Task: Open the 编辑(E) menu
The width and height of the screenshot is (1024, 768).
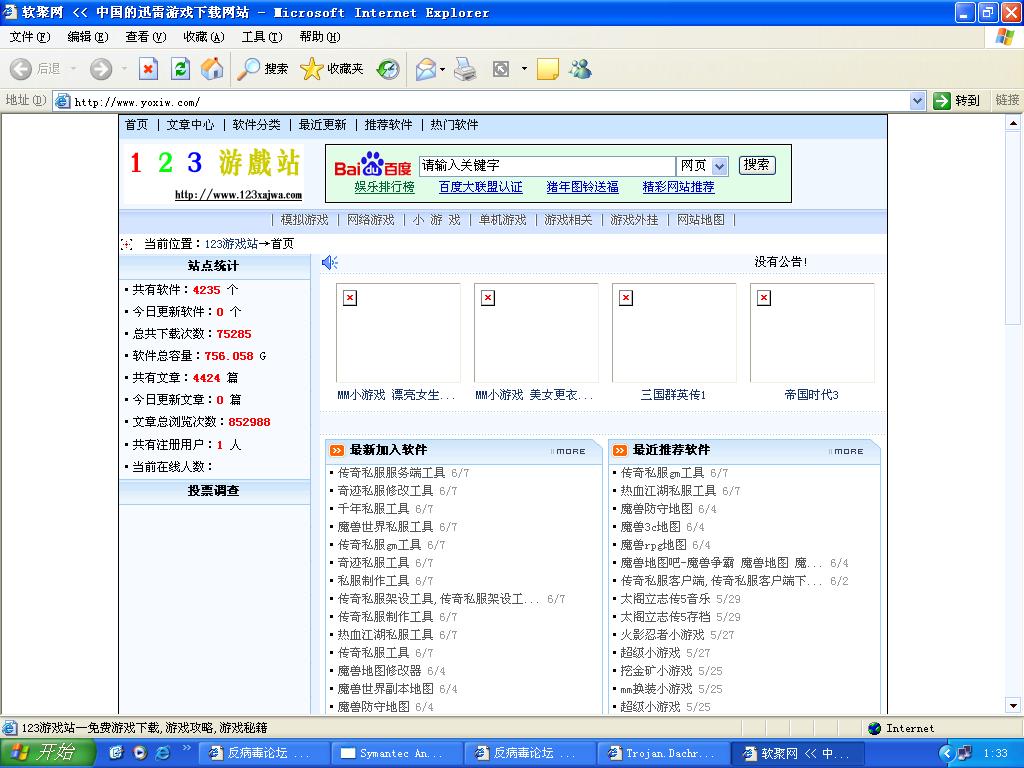Action: click(88, 37)
